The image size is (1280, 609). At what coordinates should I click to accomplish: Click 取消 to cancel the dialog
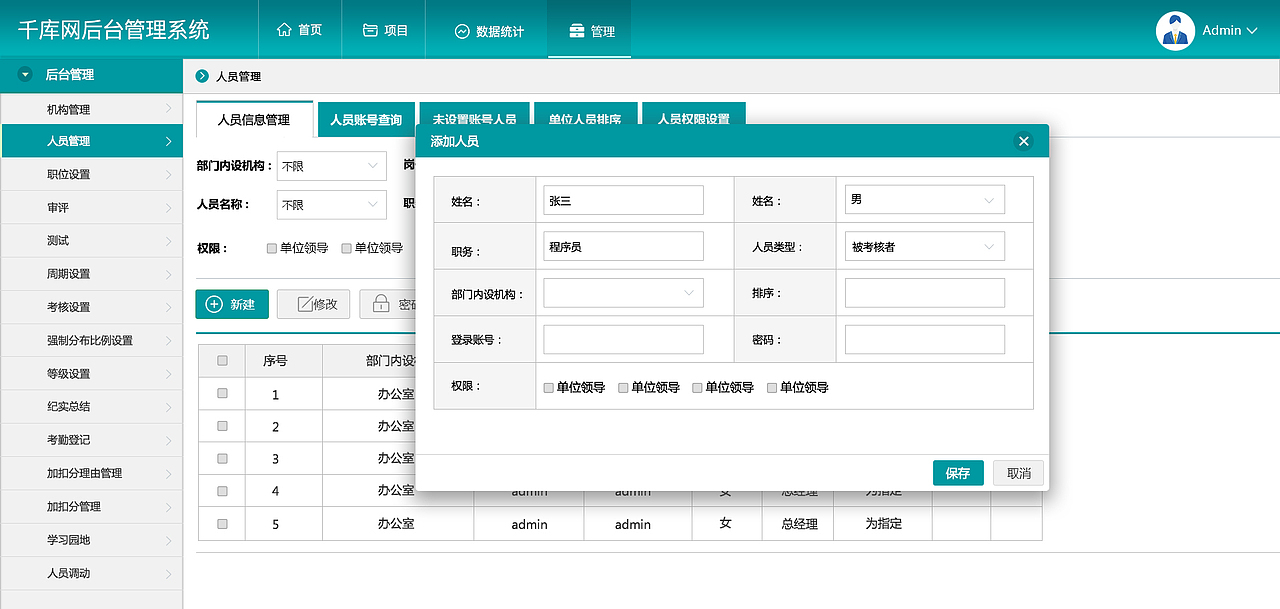1017,473
